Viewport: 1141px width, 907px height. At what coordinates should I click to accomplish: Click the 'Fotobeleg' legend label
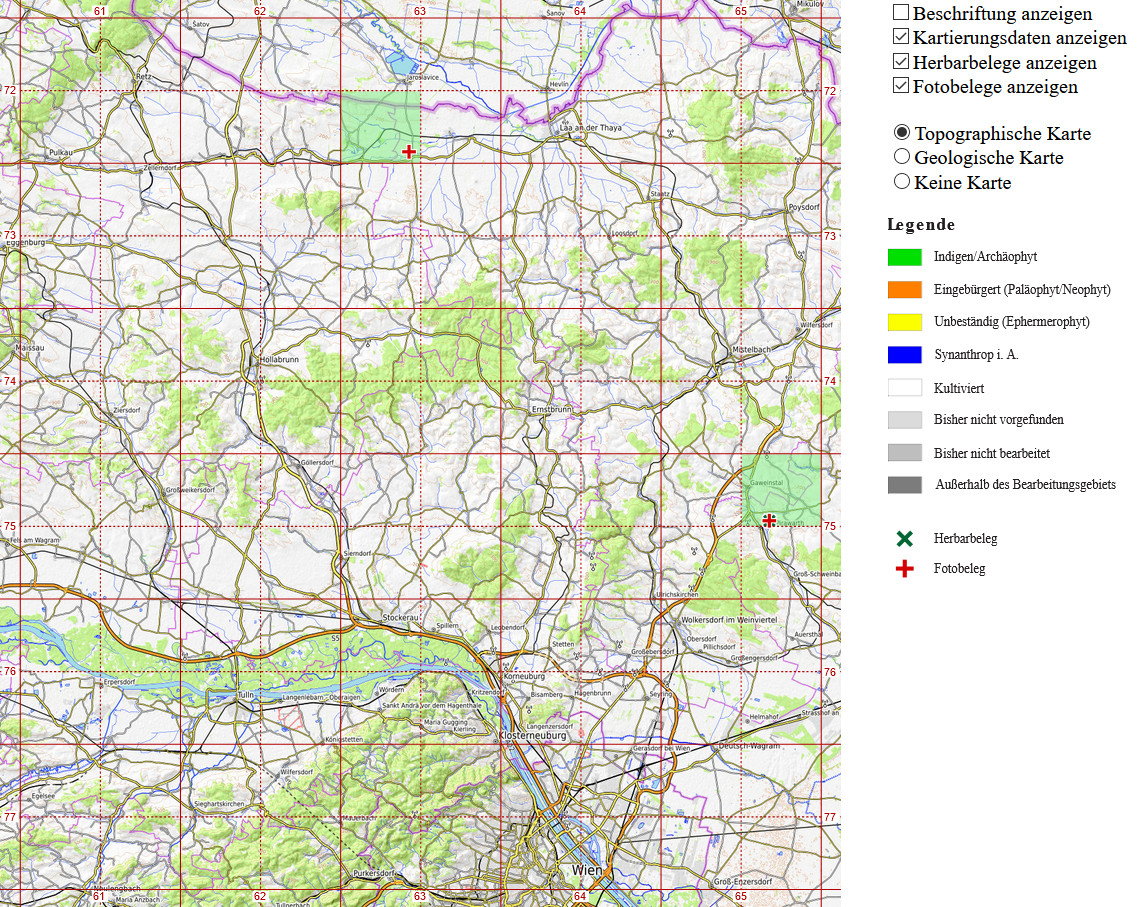click(959, 569)
